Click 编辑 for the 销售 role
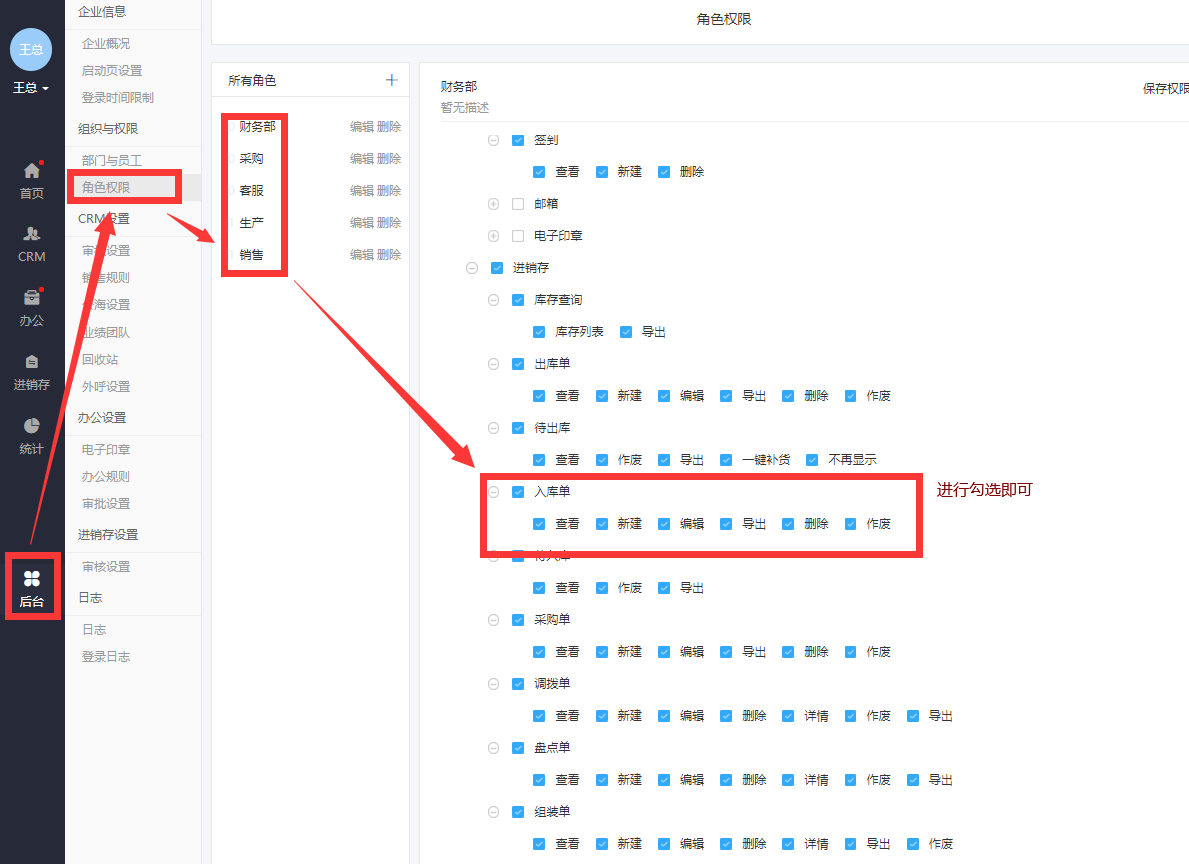 coord(362,255)
